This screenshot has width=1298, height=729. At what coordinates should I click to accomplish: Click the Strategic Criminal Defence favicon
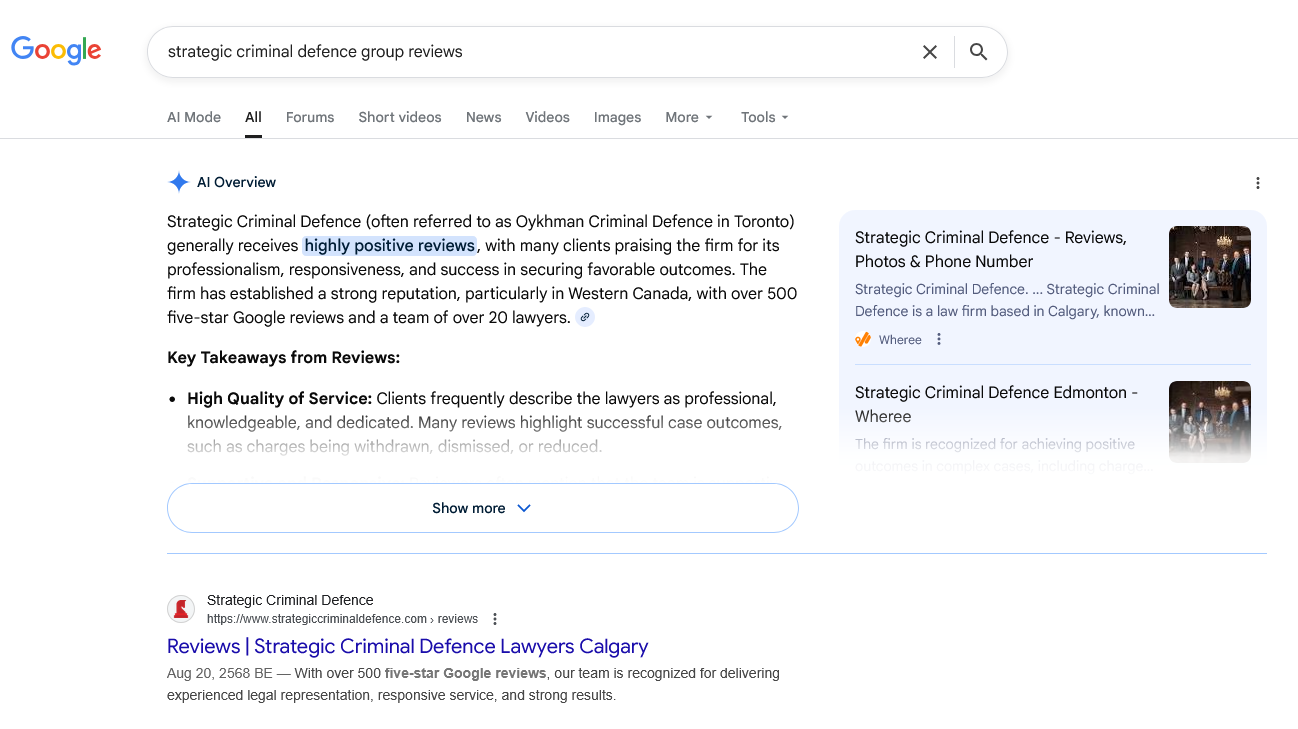coord(181,609)
